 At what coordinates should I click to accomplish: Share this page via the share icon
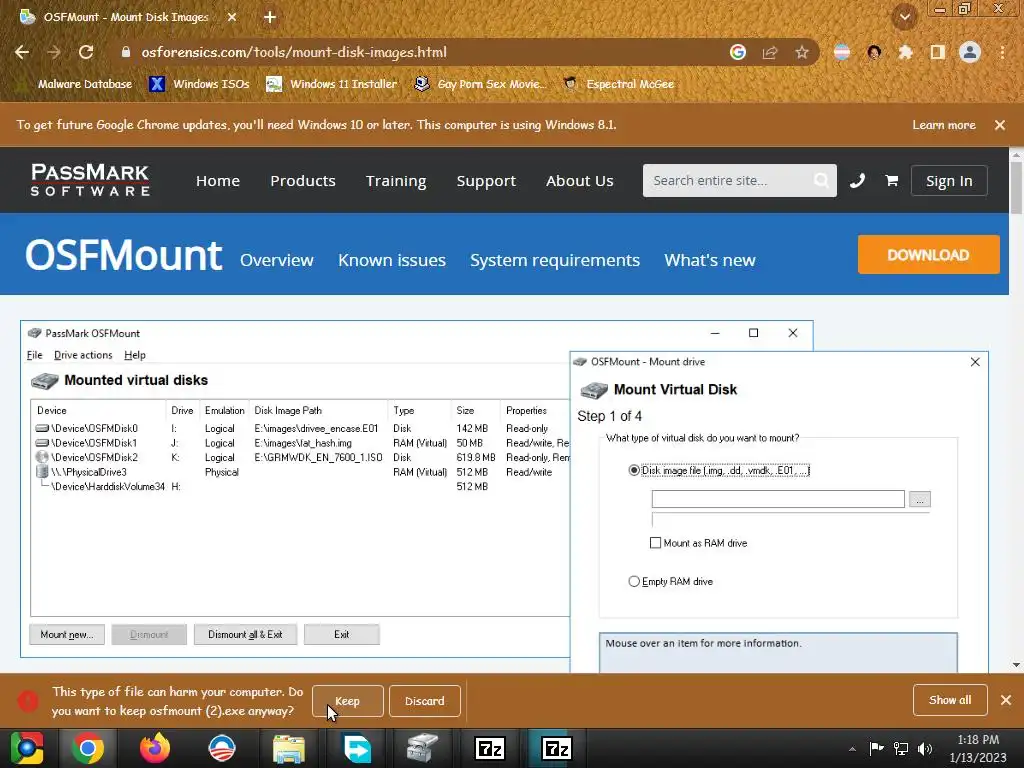click(x=770, y=52)
